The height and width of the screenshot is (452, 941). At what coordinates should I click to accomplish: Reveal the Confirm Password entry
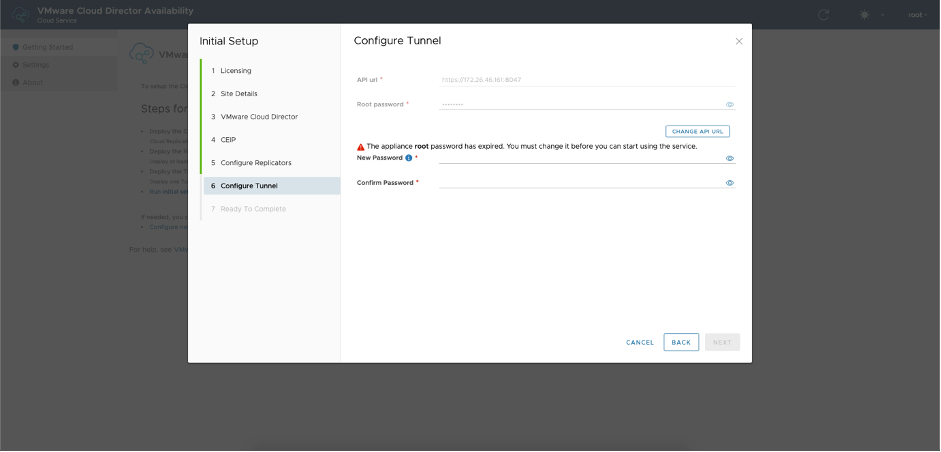click(x=730, y=183)
